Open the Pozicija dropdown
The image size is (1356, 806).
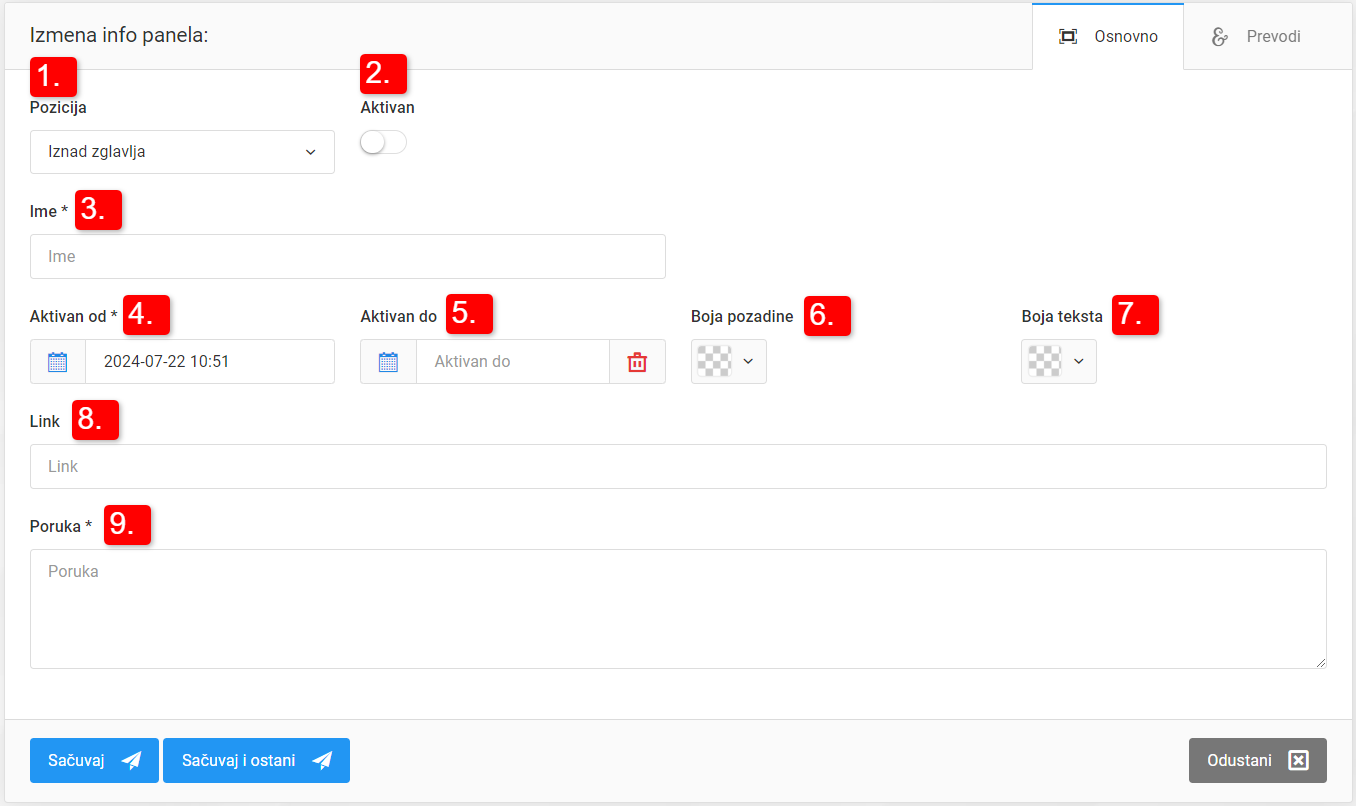182,152
